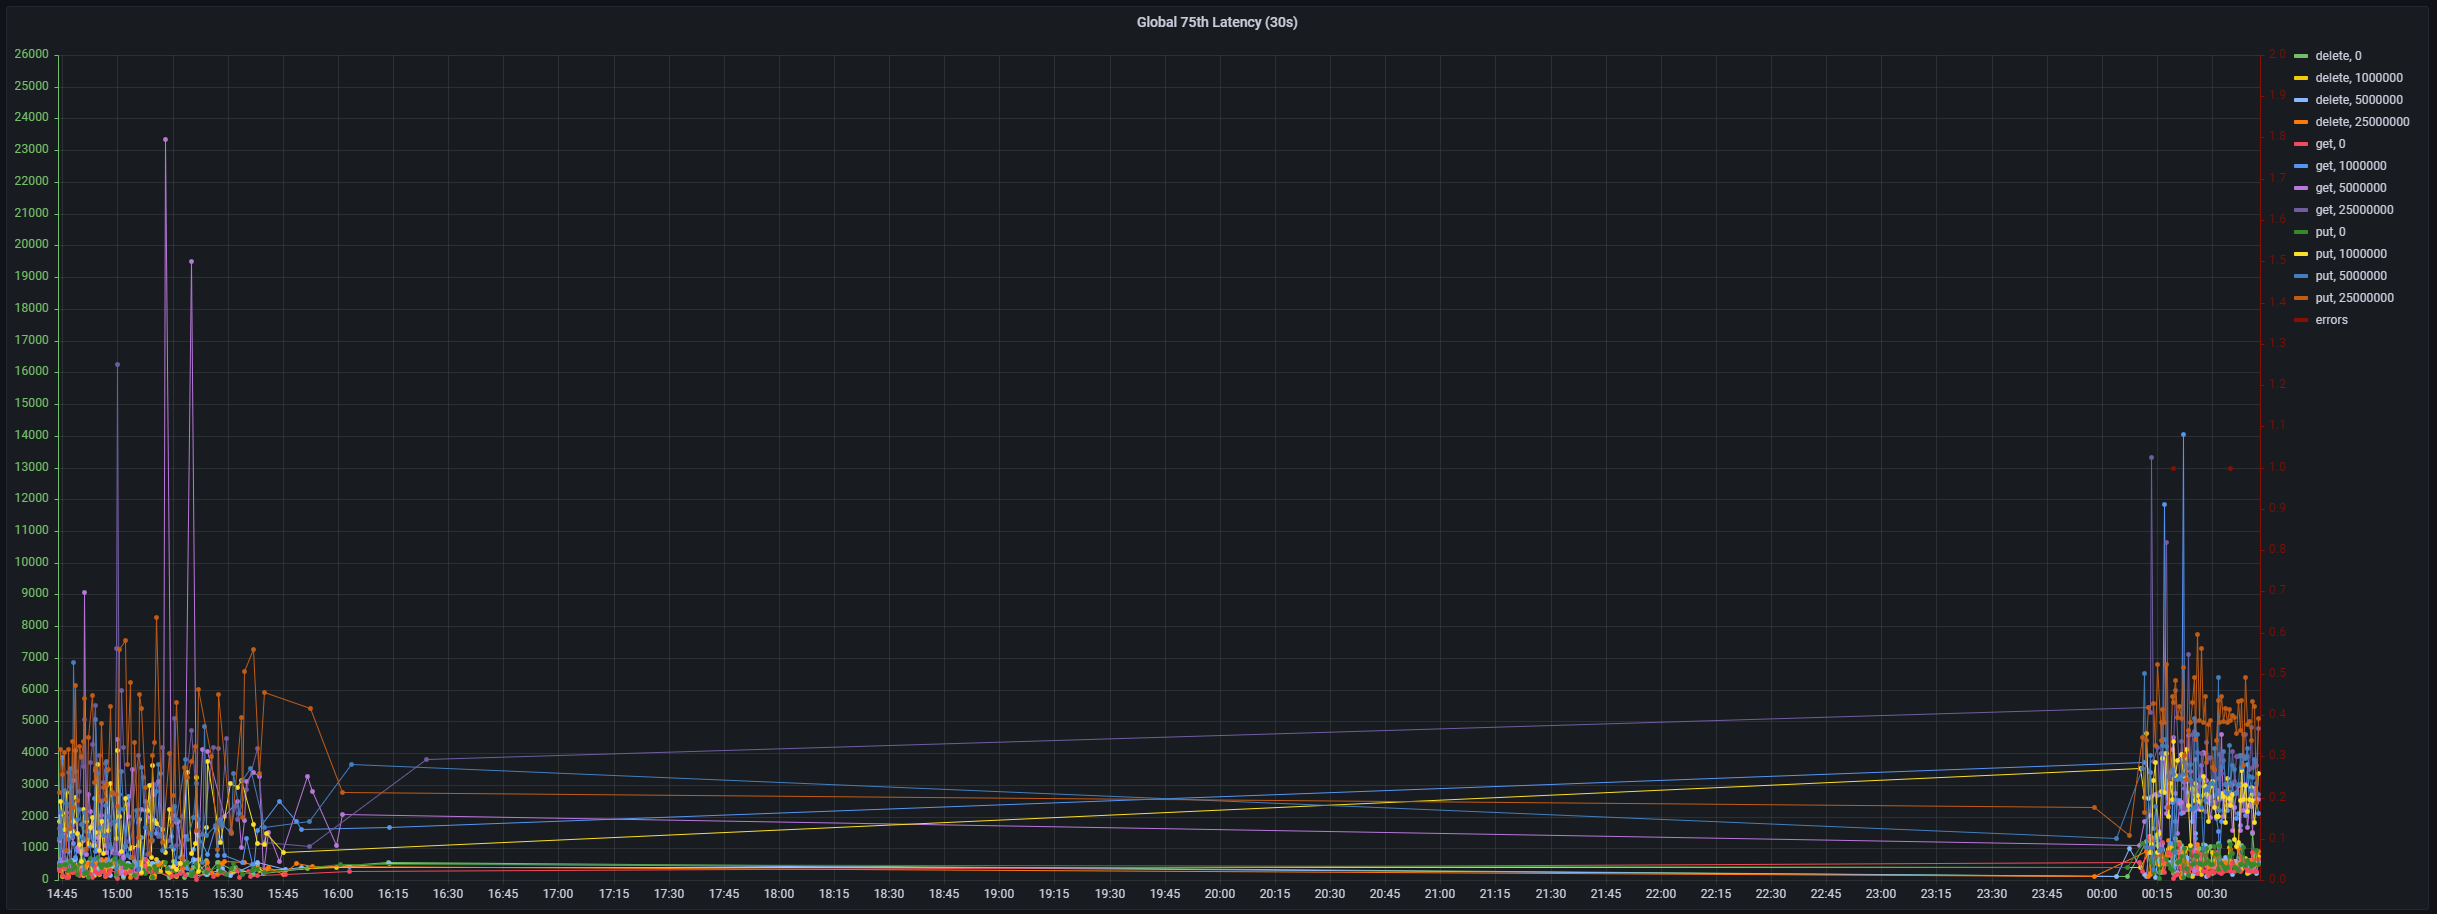The width and height of the screenshot is (2437, 914).
Task: Click the 'delete, 25000000' legend text
Action: (x=2362, y=122)
